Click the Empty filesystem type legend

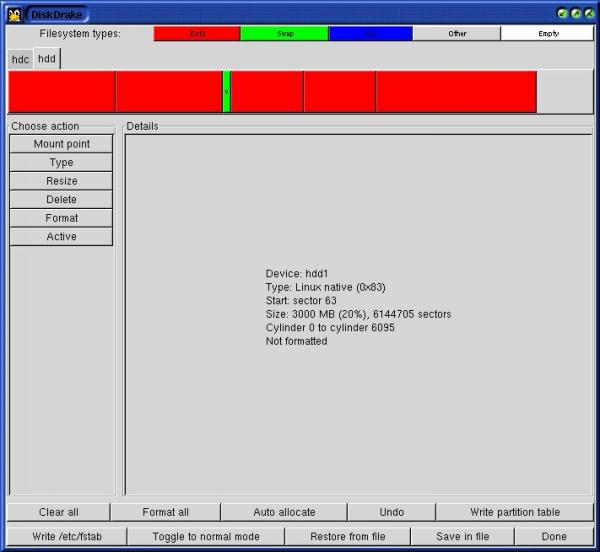point(548,33)
